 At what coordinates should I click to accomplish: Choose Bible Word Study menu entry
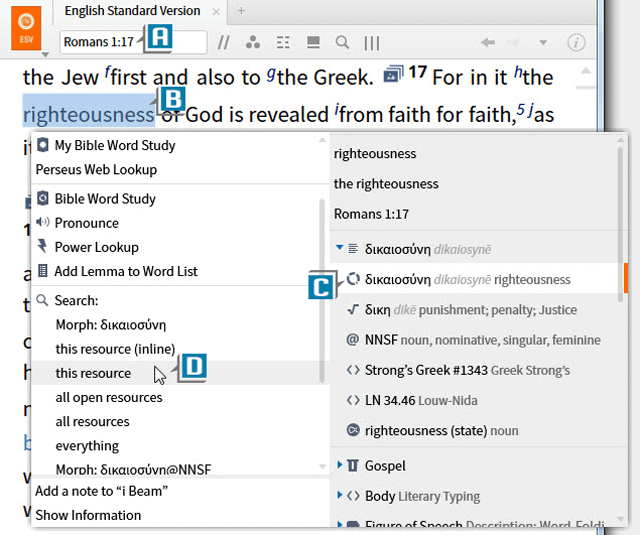[105, 199]
